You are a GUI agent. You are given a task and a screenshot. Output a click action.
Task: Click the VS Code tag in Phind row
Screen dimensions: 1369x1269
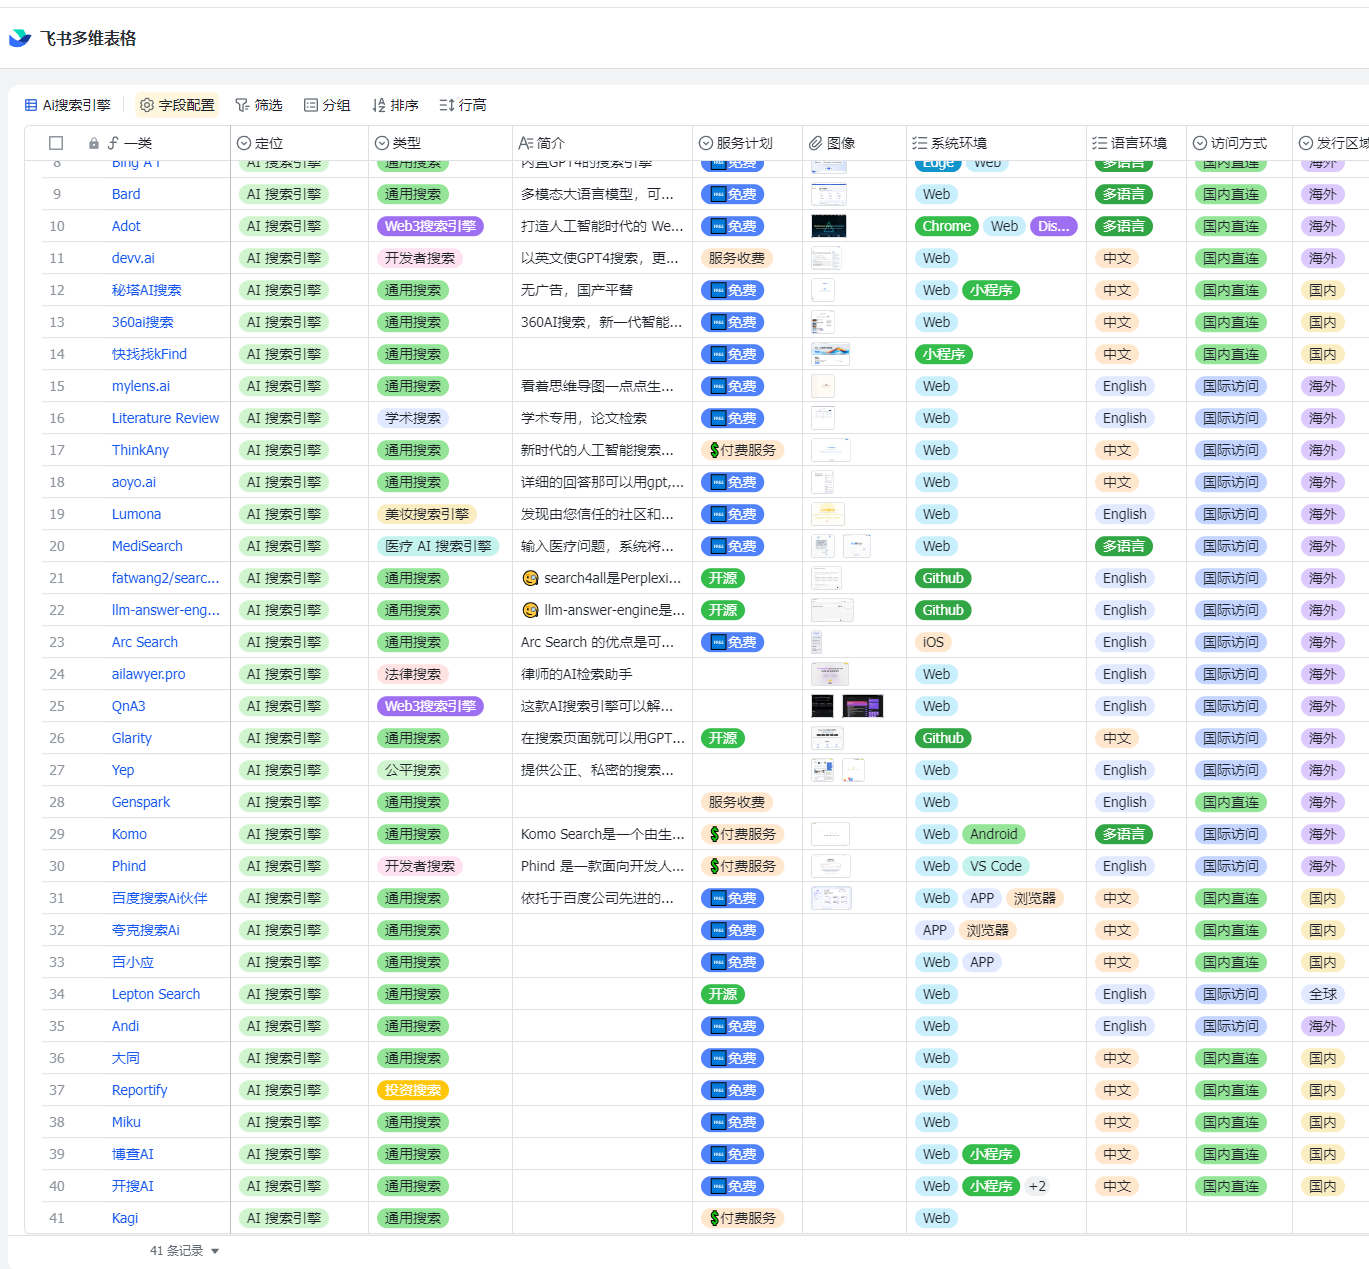click(996, 866)
